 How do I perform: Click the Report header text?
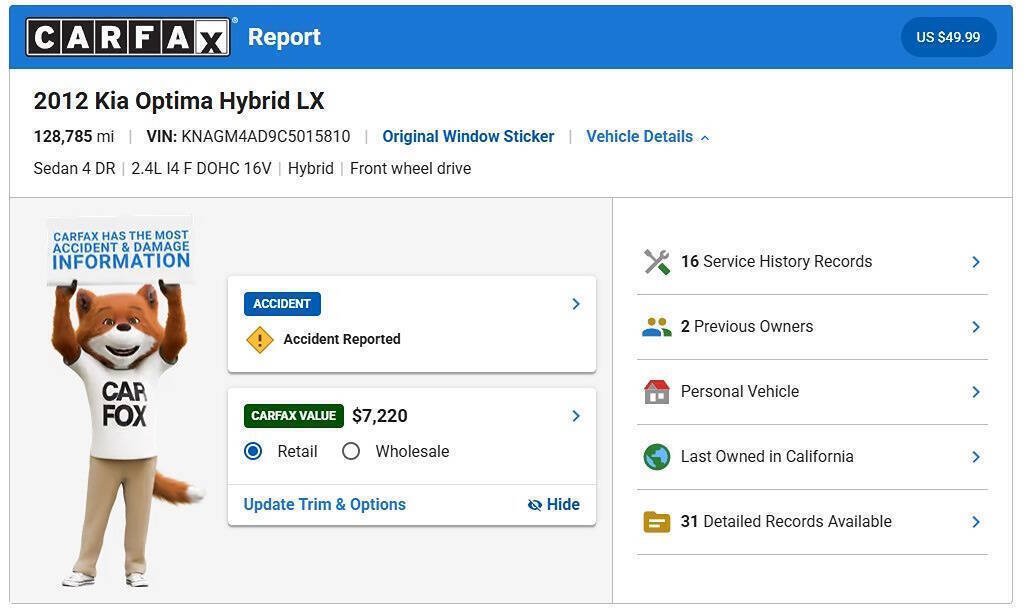(284, 38)
